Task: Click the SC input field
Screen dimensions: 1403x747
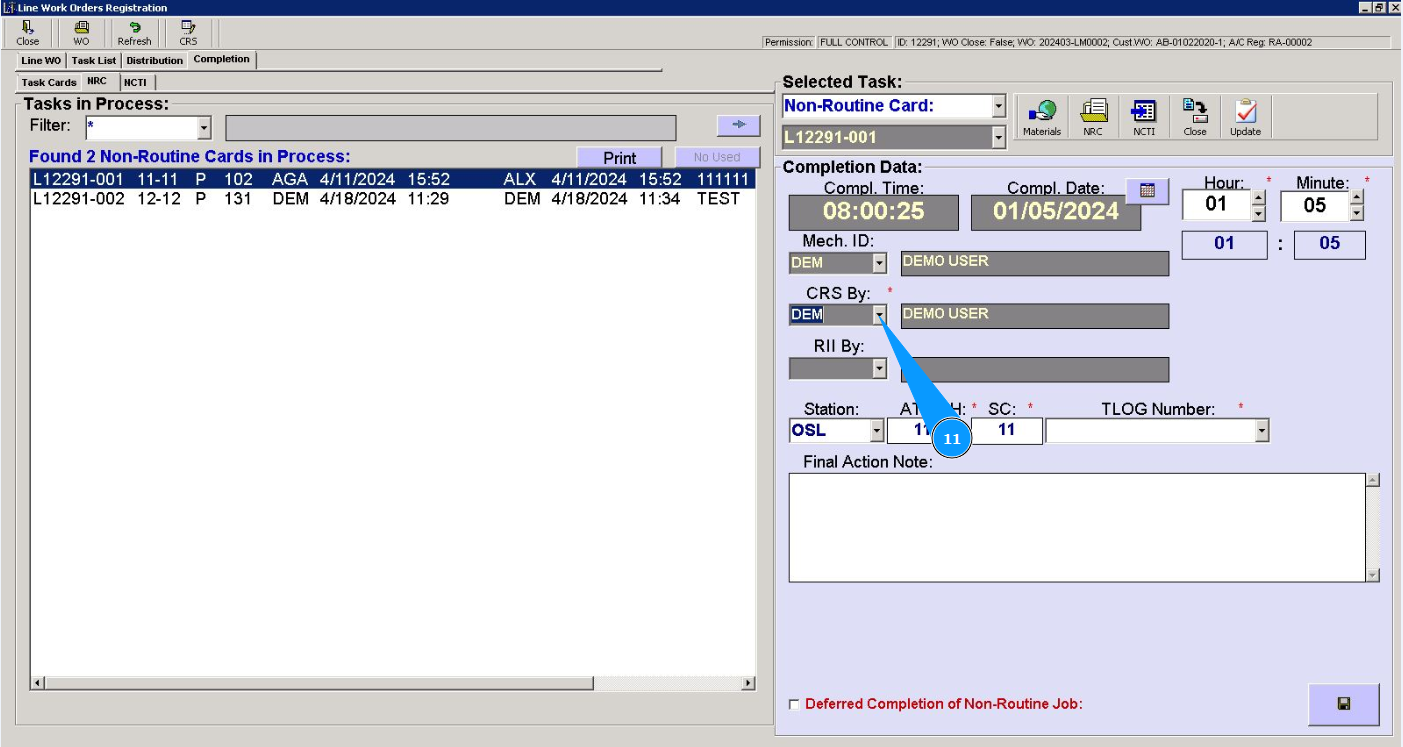Action: 1007,431
